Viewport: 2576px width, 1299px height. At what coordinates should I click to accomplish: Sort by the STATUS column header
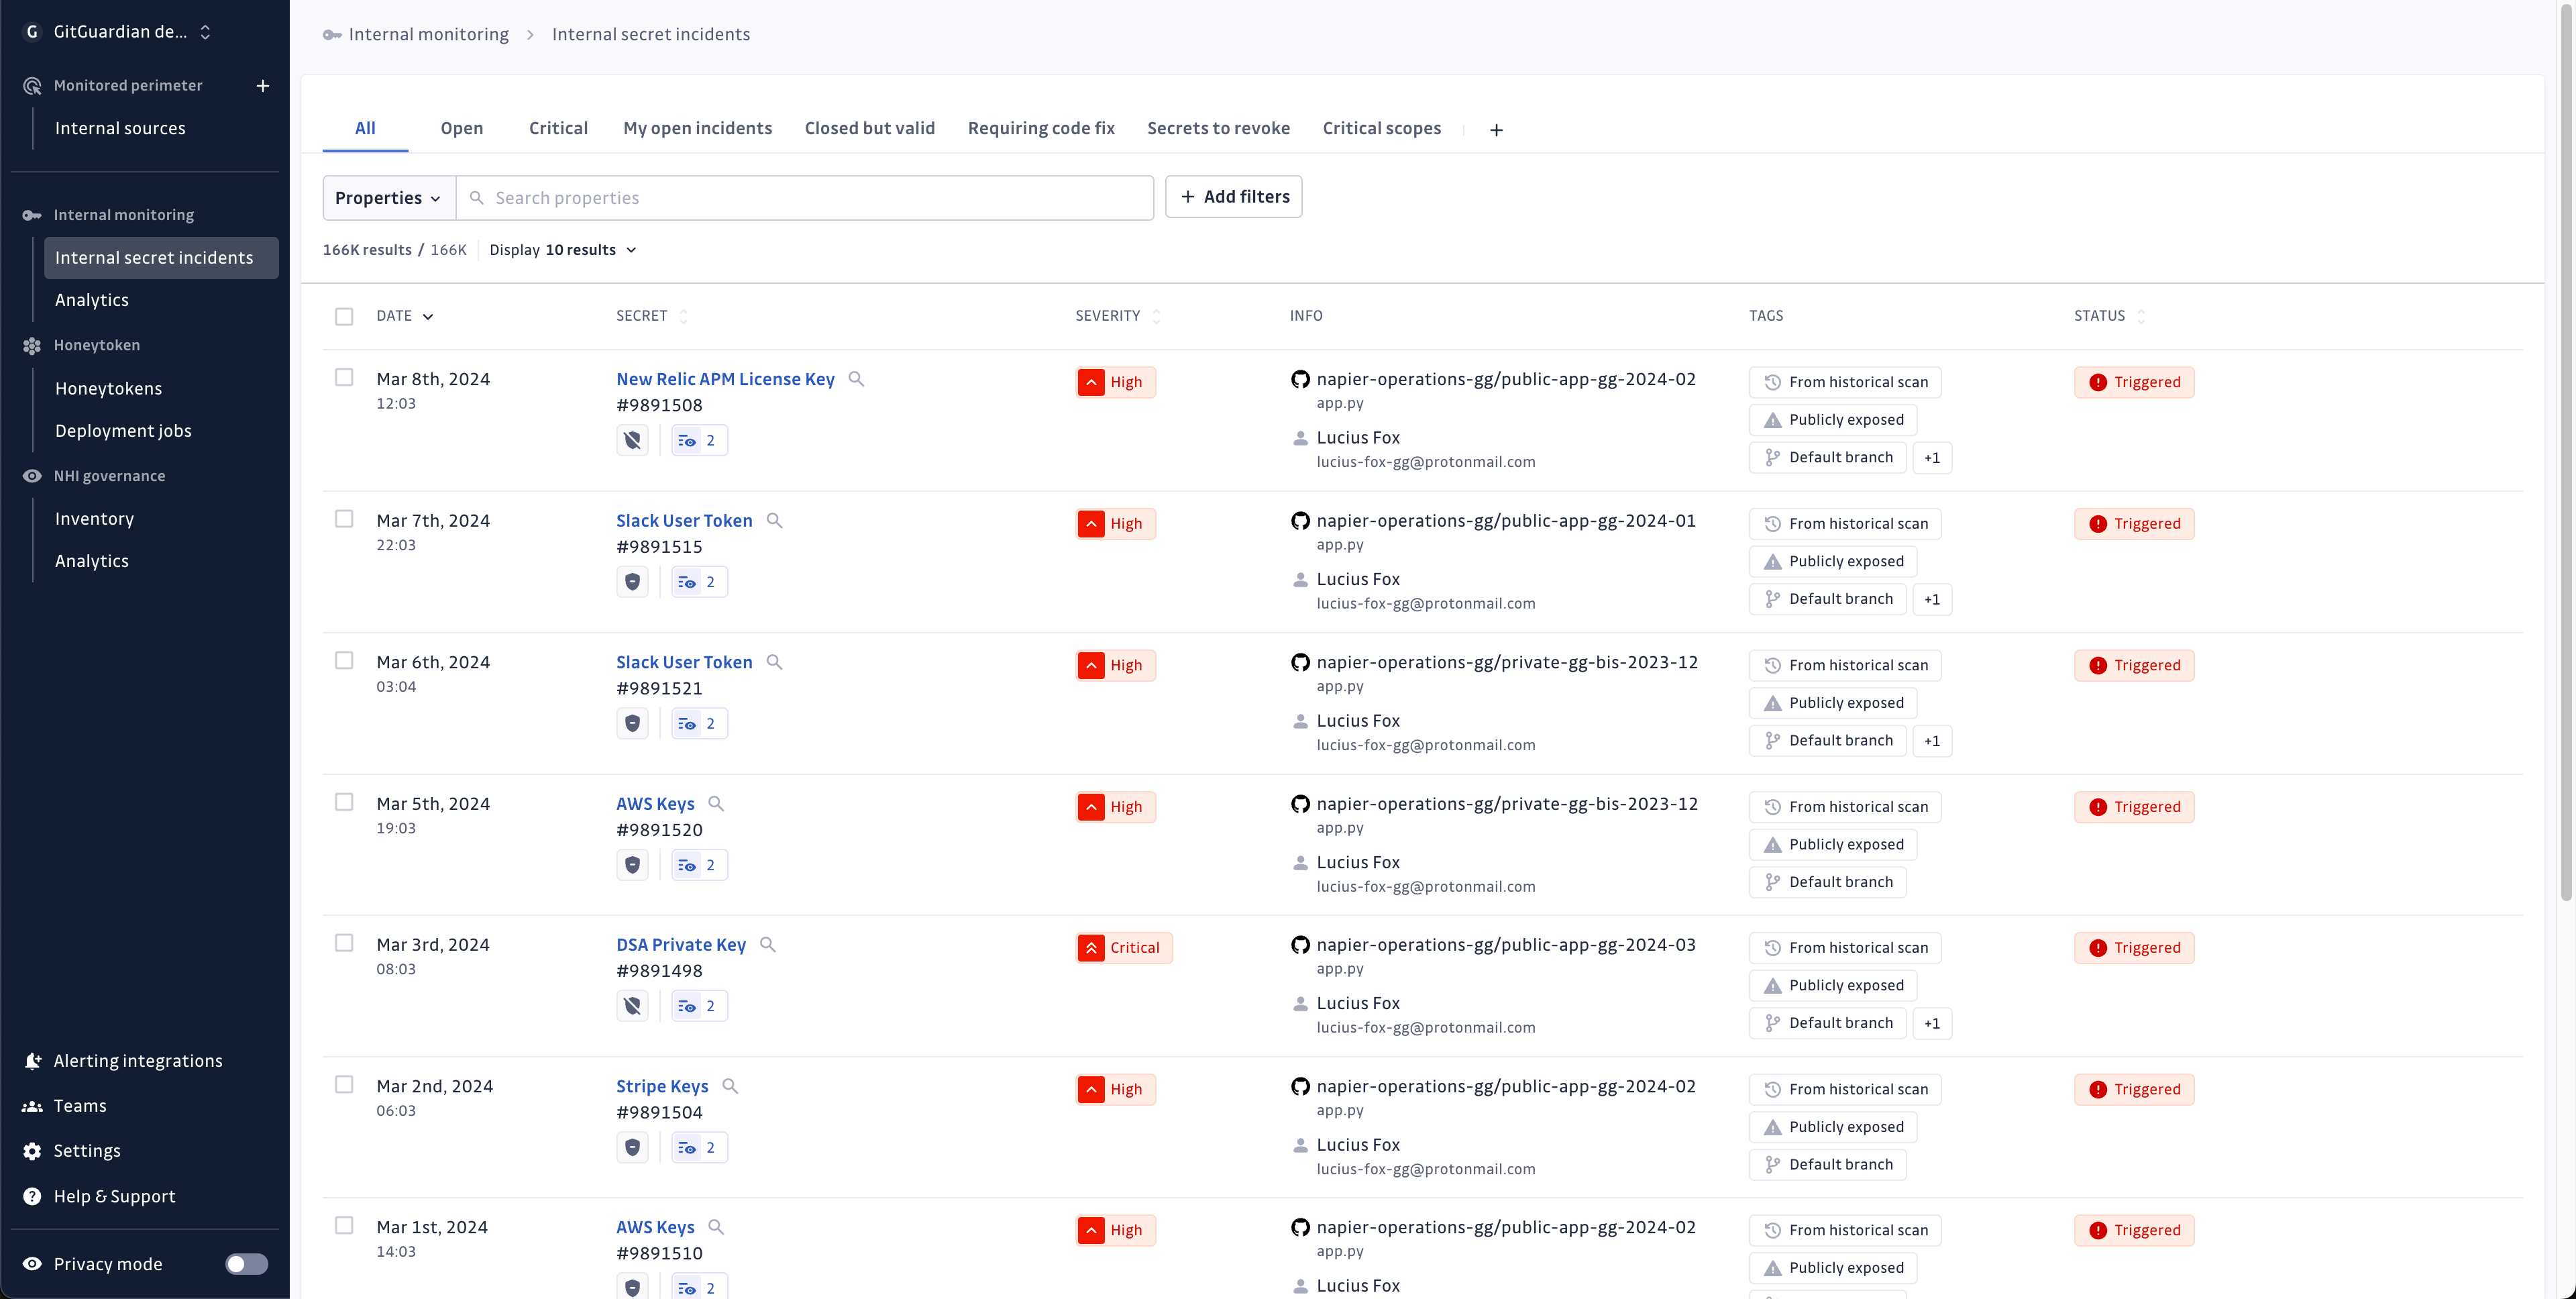point(2110,316)
